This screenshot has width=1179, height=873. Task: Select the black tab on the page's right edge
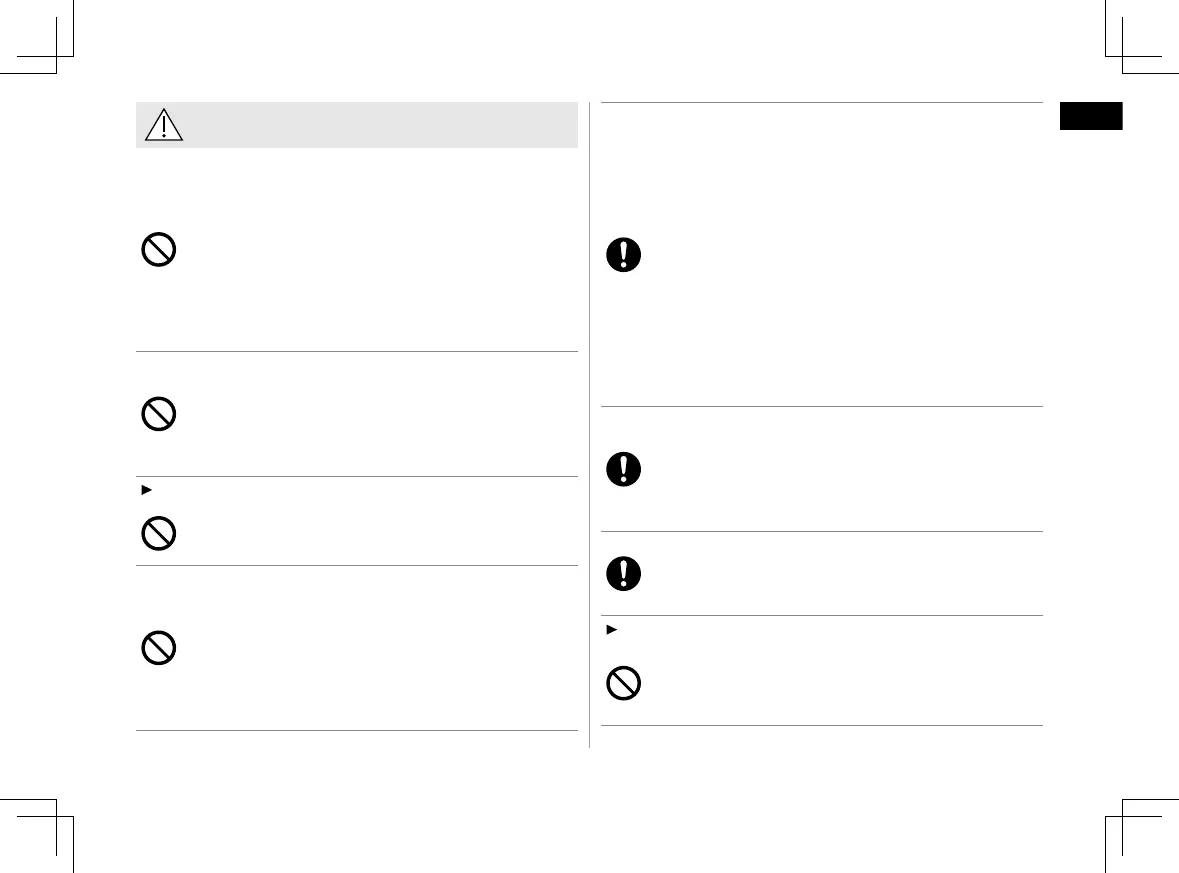point(1092,116)
